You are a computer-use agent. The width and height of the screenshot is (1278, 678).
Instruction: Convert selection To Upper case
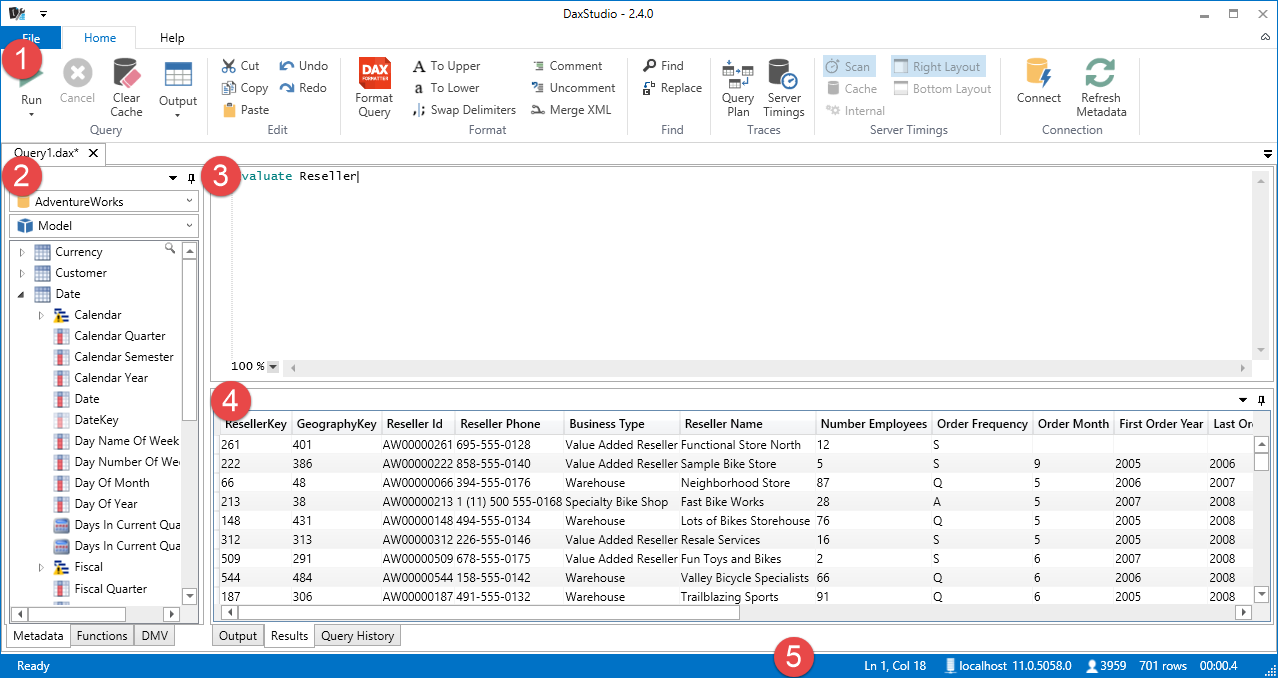click(446, 66)
